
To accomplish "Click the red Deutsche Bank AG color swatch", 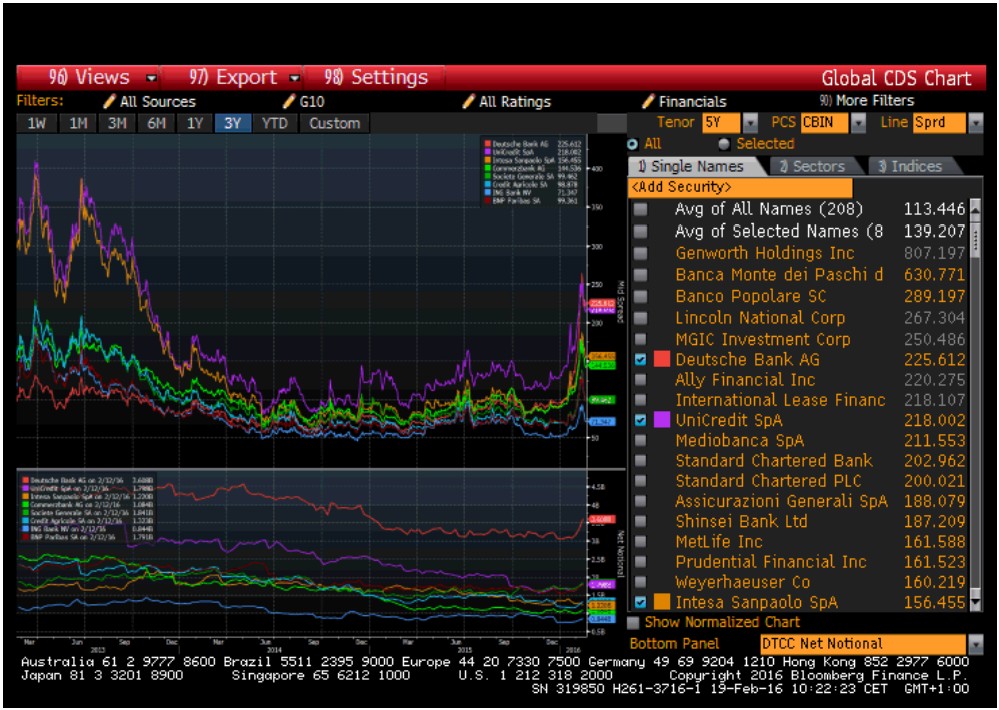I will tap(662, 359).
